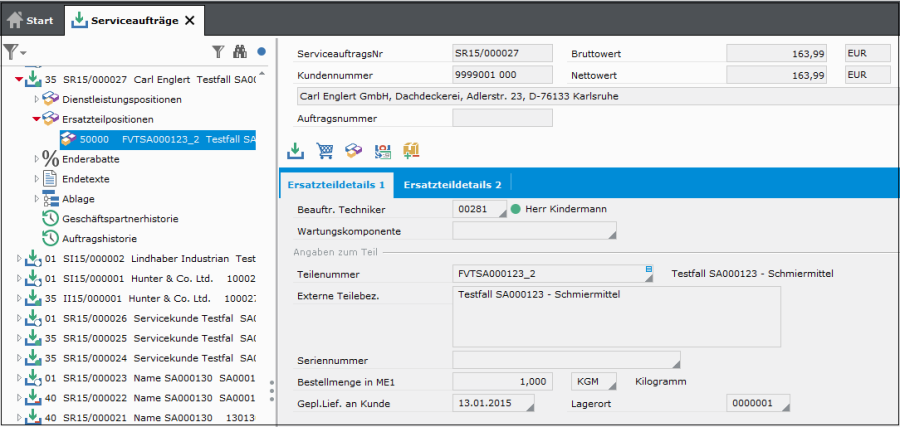
Task: Click the shopping cart toolbar icon
Action: [x=324, y=151]
